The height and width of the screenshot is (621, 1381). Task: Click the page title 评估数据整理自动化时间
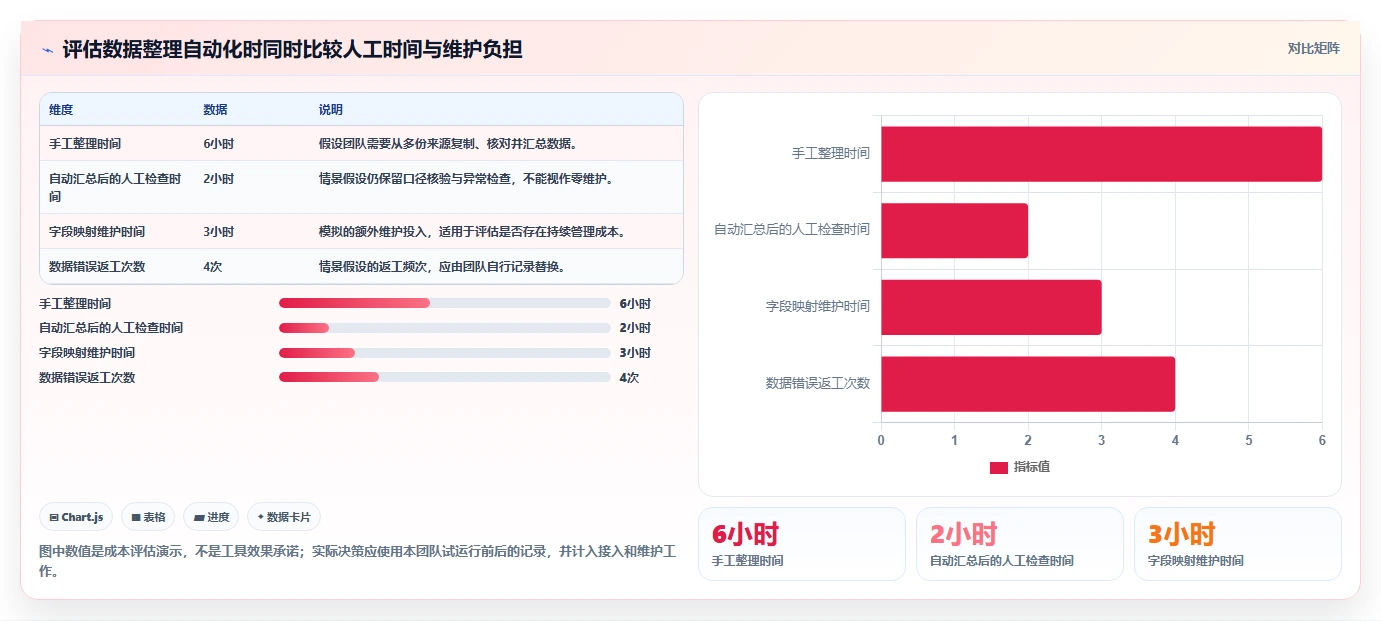click(x=292, y=50)
